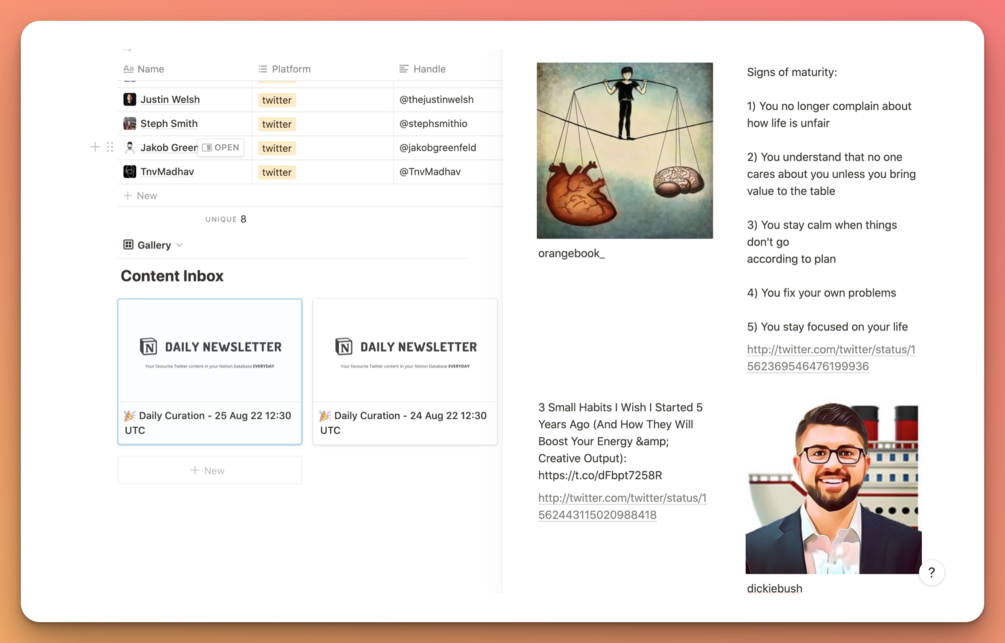Click the Handle column text icon
Viewport: 1005px width, 643px height.
(404, 69)
